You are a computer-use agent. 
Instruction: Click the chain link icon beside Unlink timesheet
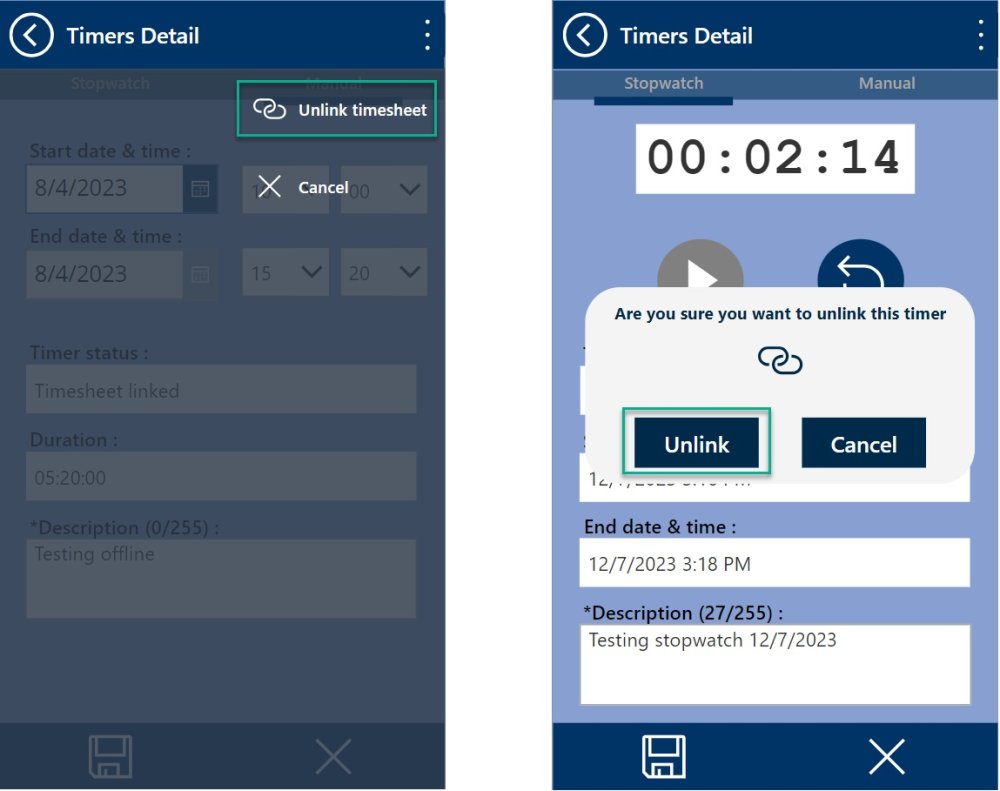(x=269, y=109)
